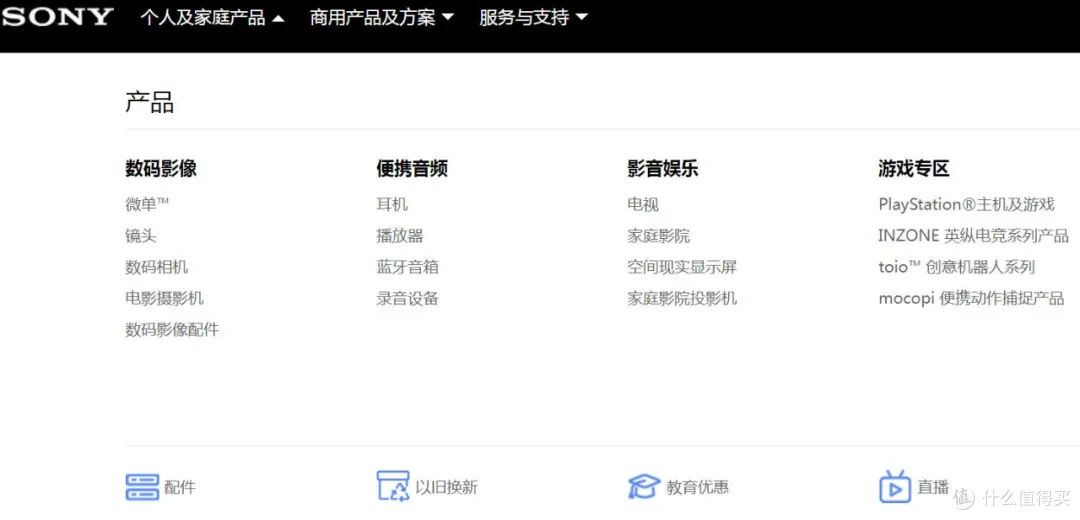Click the 配件 text label

(180, 488)
